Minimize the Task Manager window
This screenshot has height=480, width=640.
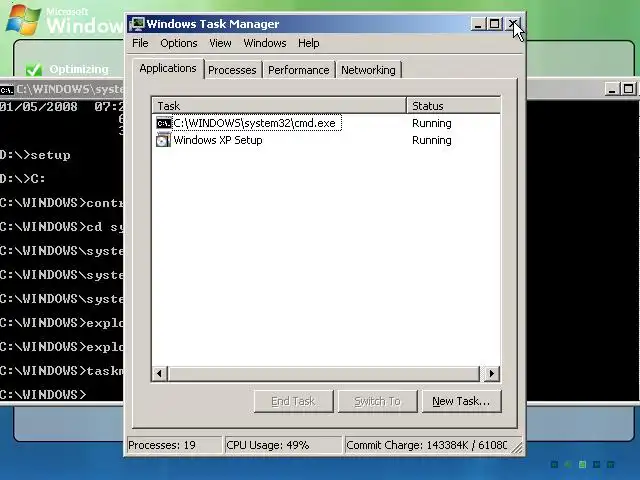point(478,24)
